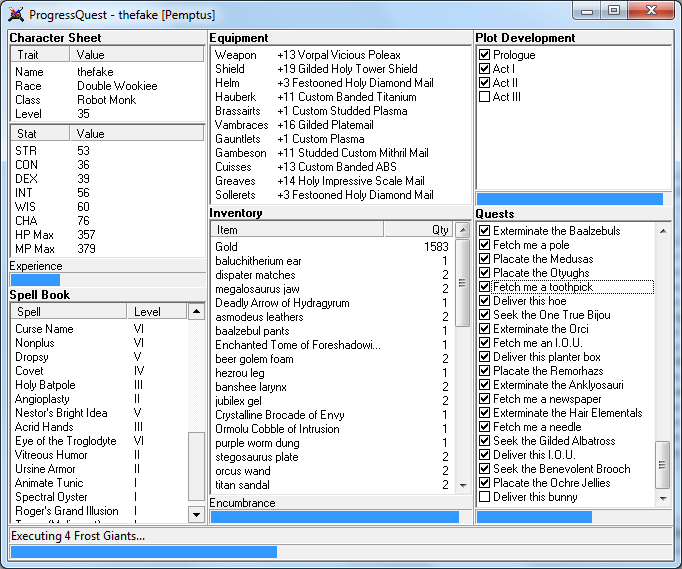The width and height of the screenshot is (682, 569).
Task: Select the Gold inventory row
Action: point(332,247)
